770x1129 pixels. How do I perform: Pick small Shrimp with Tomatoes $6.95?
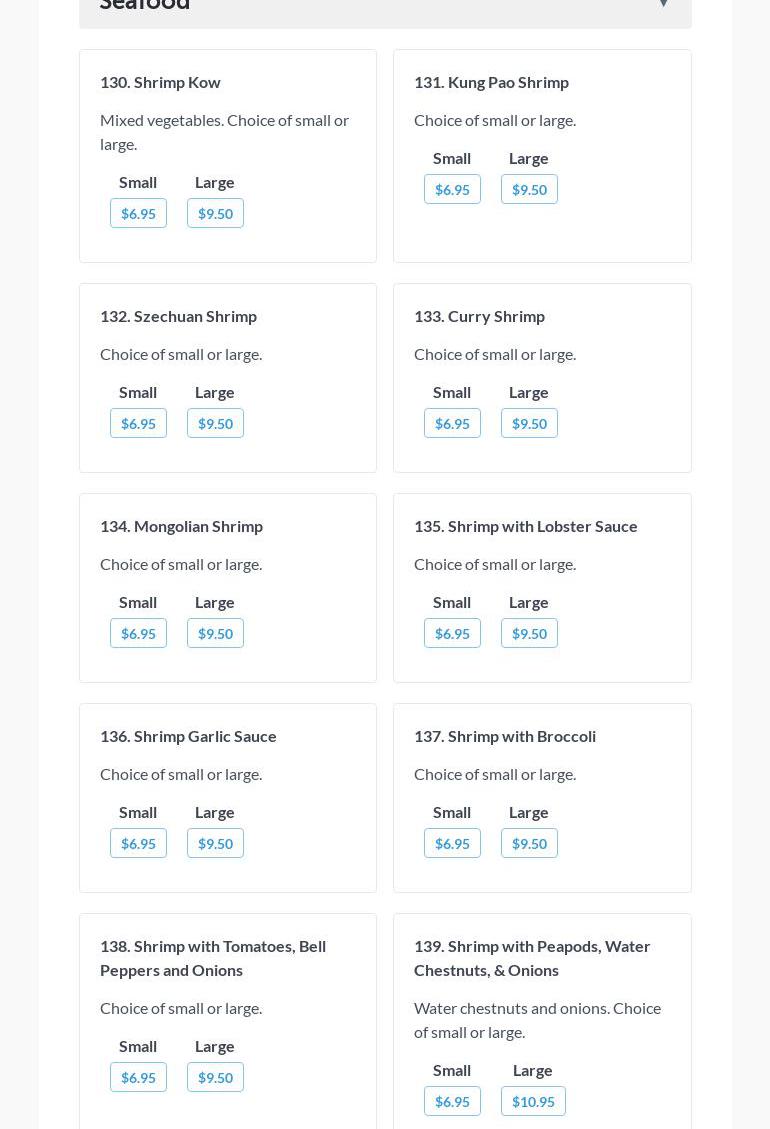(x=138, y=1077)
